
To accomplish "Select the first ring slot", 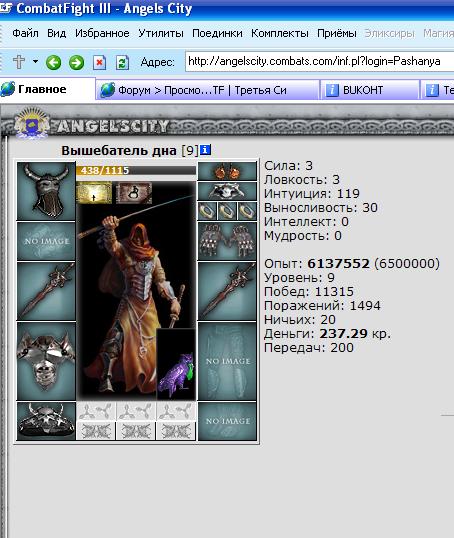I will 207,211.
